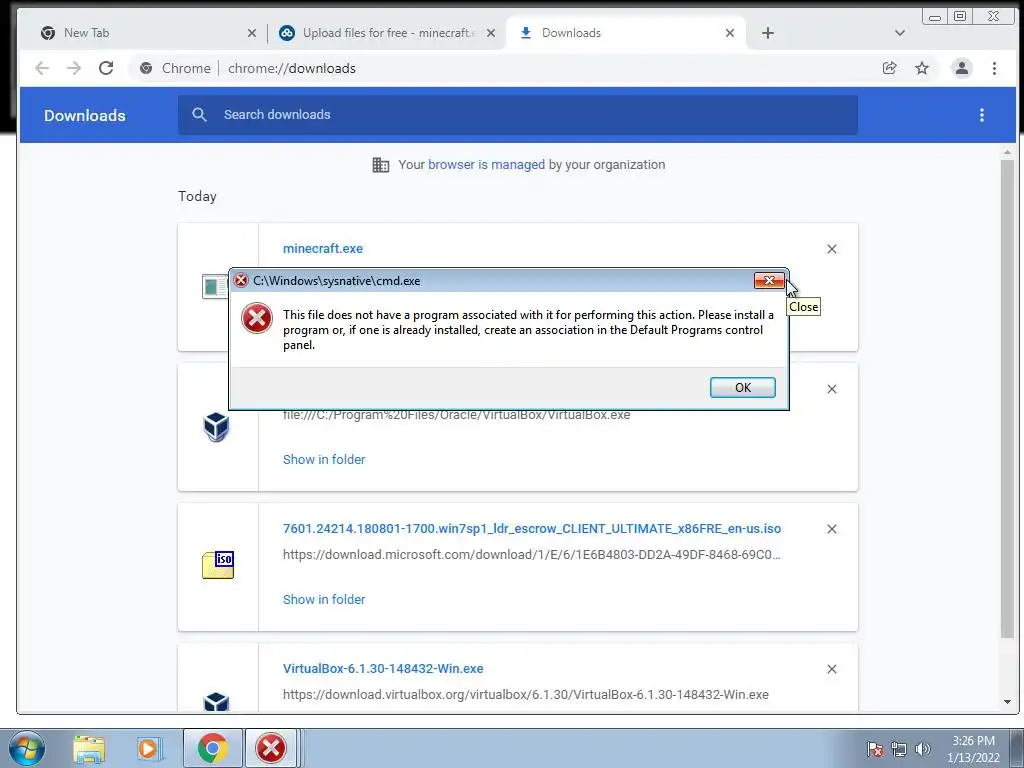This screenshot has height=768, width=1024.
Task: Show VirtualBox.exe file in folder
Action: point(324,459)
